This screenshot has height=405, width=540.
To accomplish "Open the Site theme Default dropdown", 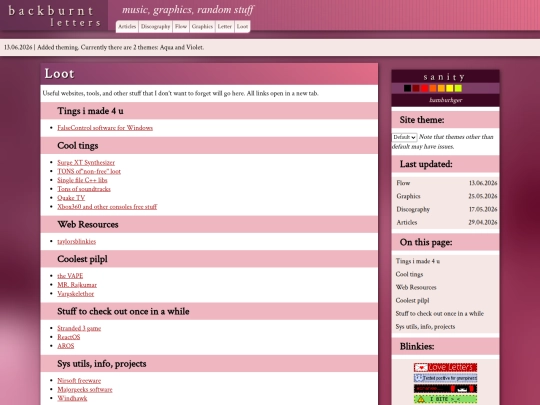I will [x=404, y=137].
